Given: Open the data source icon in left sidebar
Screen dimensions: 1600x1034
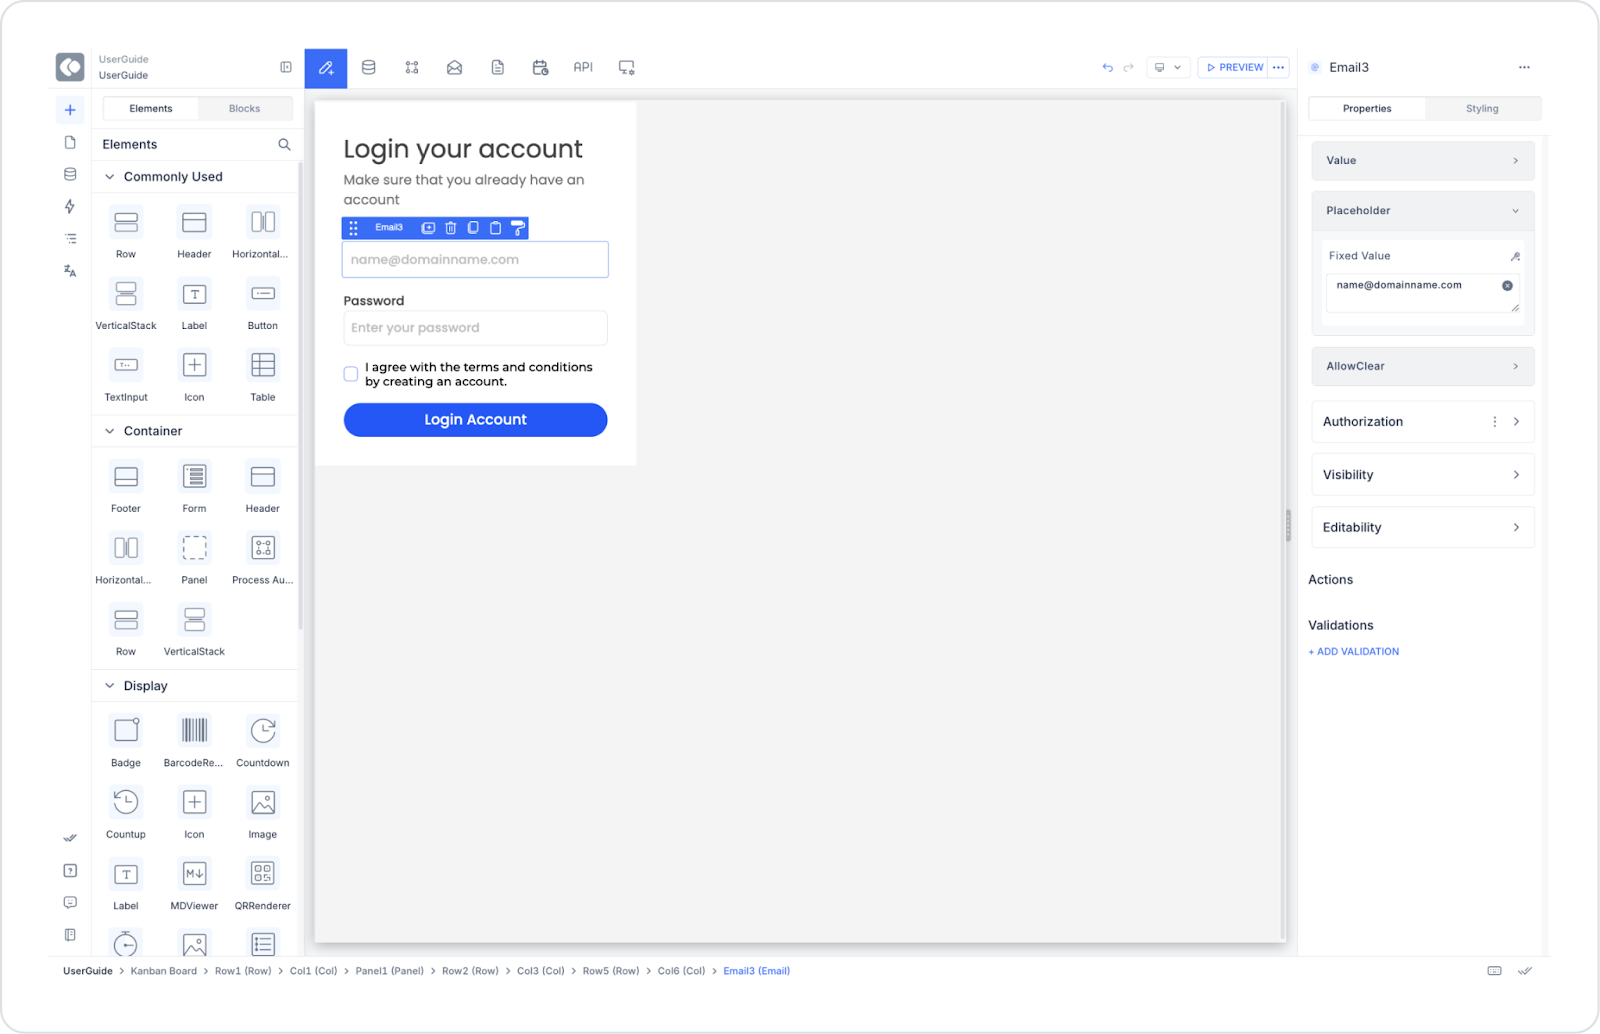Looking at the screenshot, I should [x=70, y=174].
